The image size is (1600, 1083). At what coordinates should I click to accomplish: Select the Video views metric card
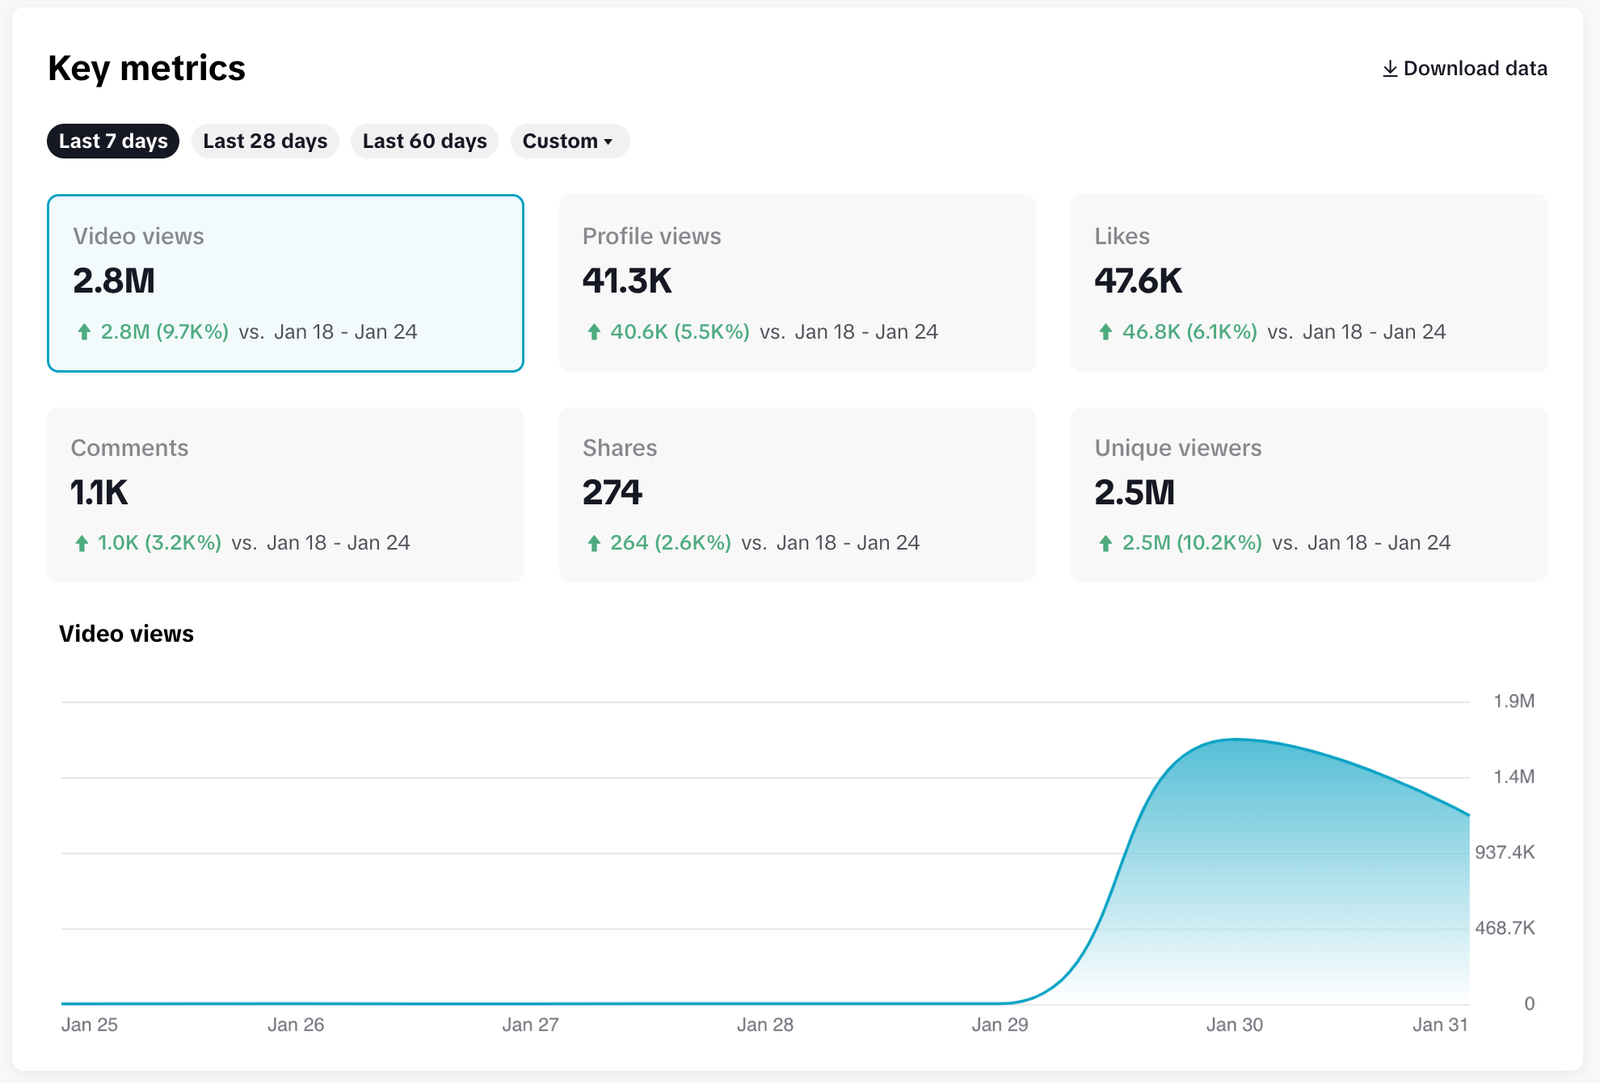(286, 283)
